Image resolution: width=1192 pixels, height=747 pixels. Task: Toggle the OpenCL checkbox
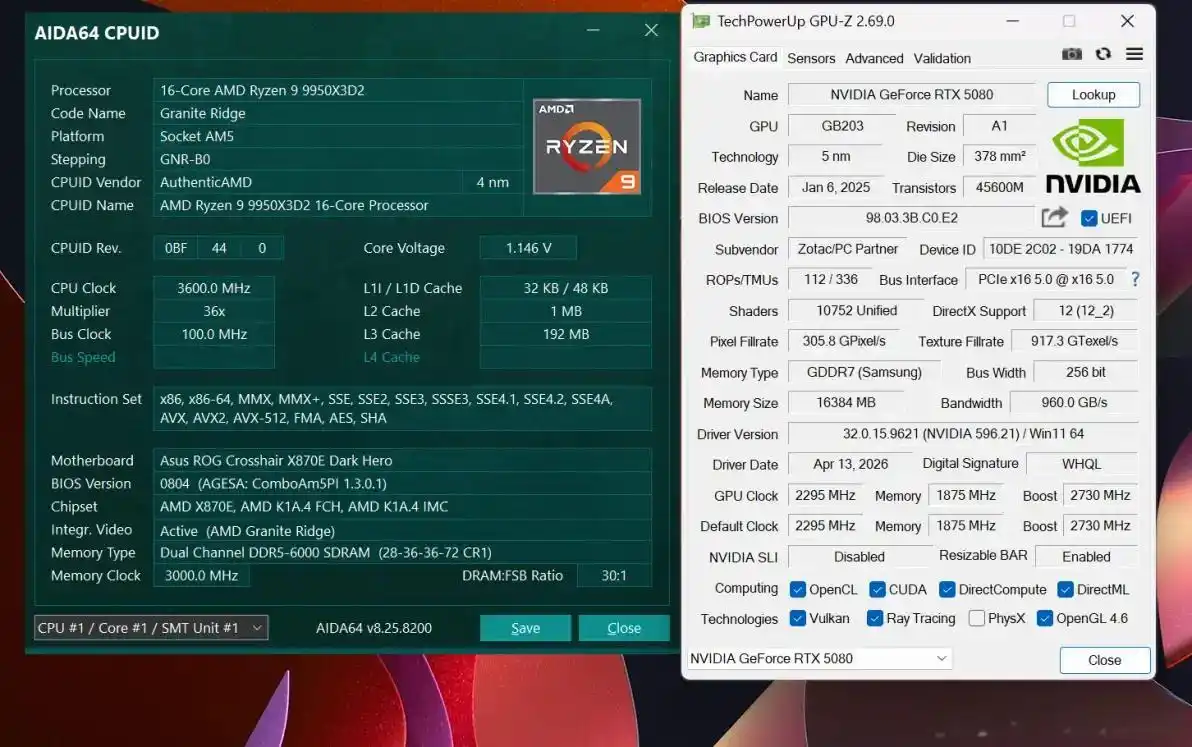tap(797, 589)
